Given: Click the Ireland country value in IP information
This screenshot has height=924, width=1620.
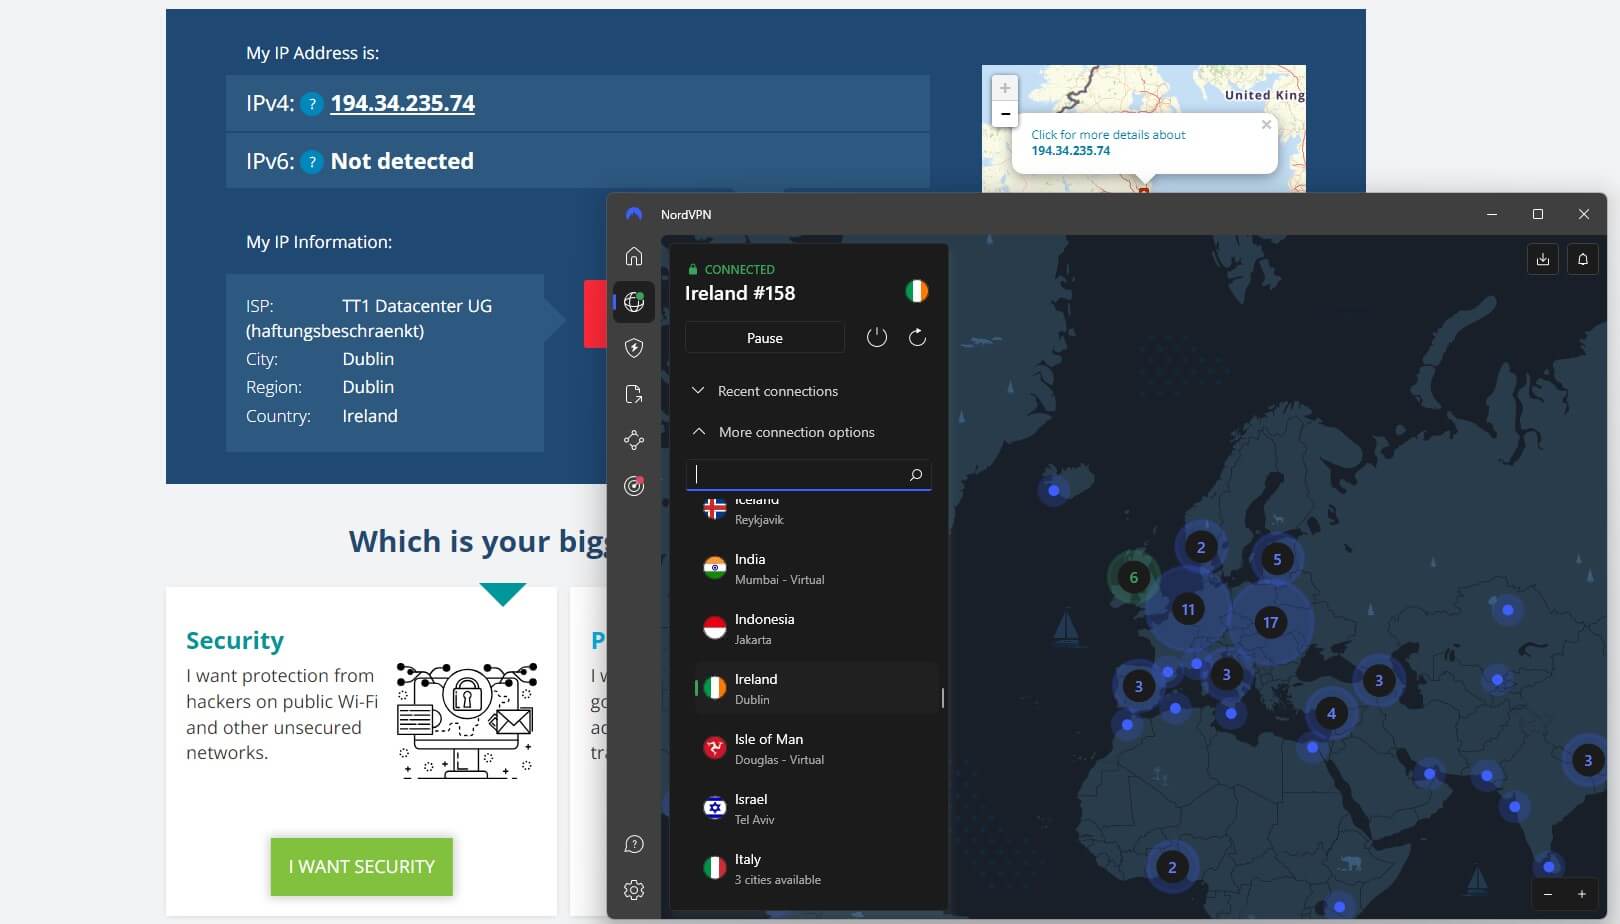Looking at the screenshot, I should coord(370,416).
